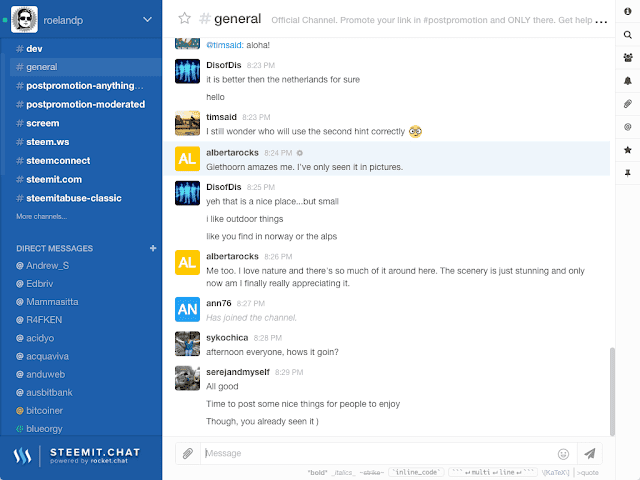Click the roelandp profile avatar
640x480 pixels.
(x=24, y=19)
